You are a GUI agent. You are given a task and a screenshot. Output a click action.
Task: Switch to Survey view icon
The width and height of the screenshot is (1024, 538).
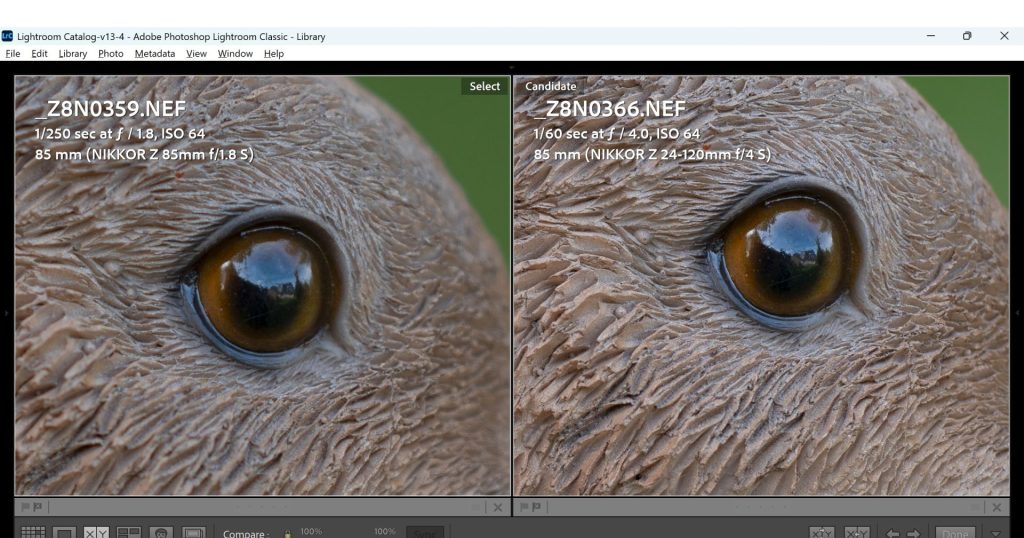129,533
